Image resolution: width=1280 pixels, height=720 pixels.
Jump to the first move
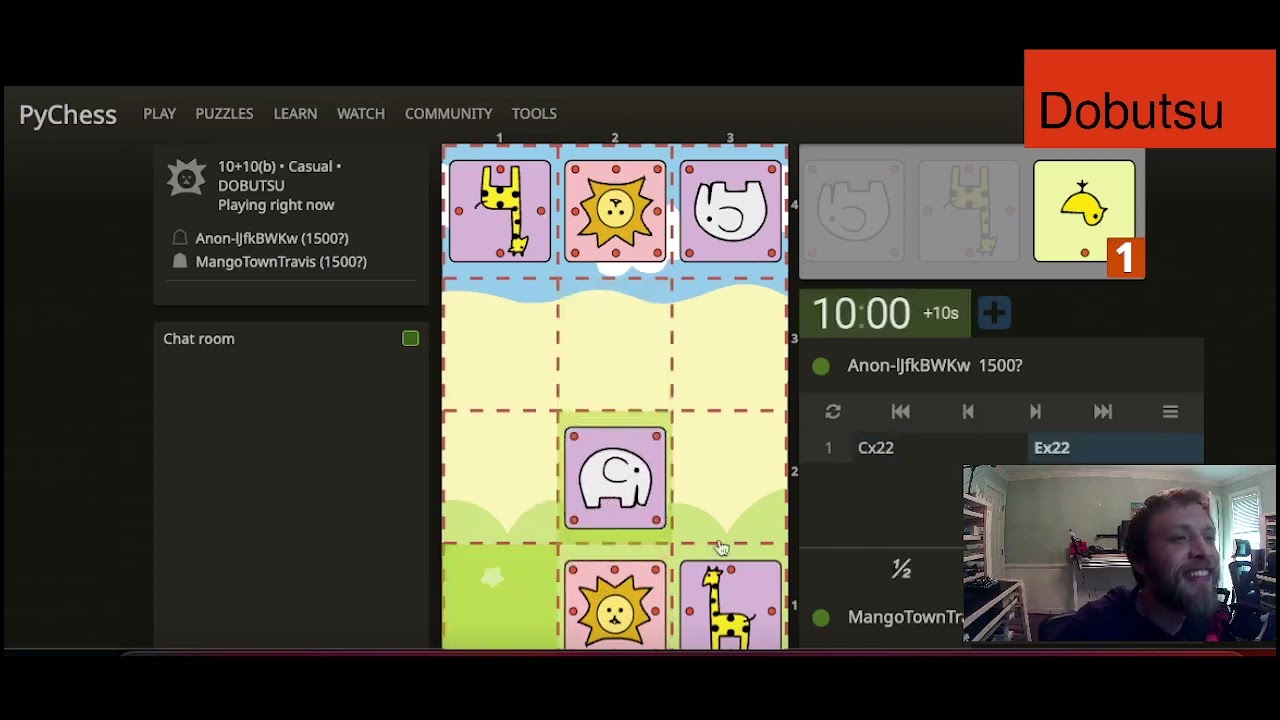[x=900, y=411]
